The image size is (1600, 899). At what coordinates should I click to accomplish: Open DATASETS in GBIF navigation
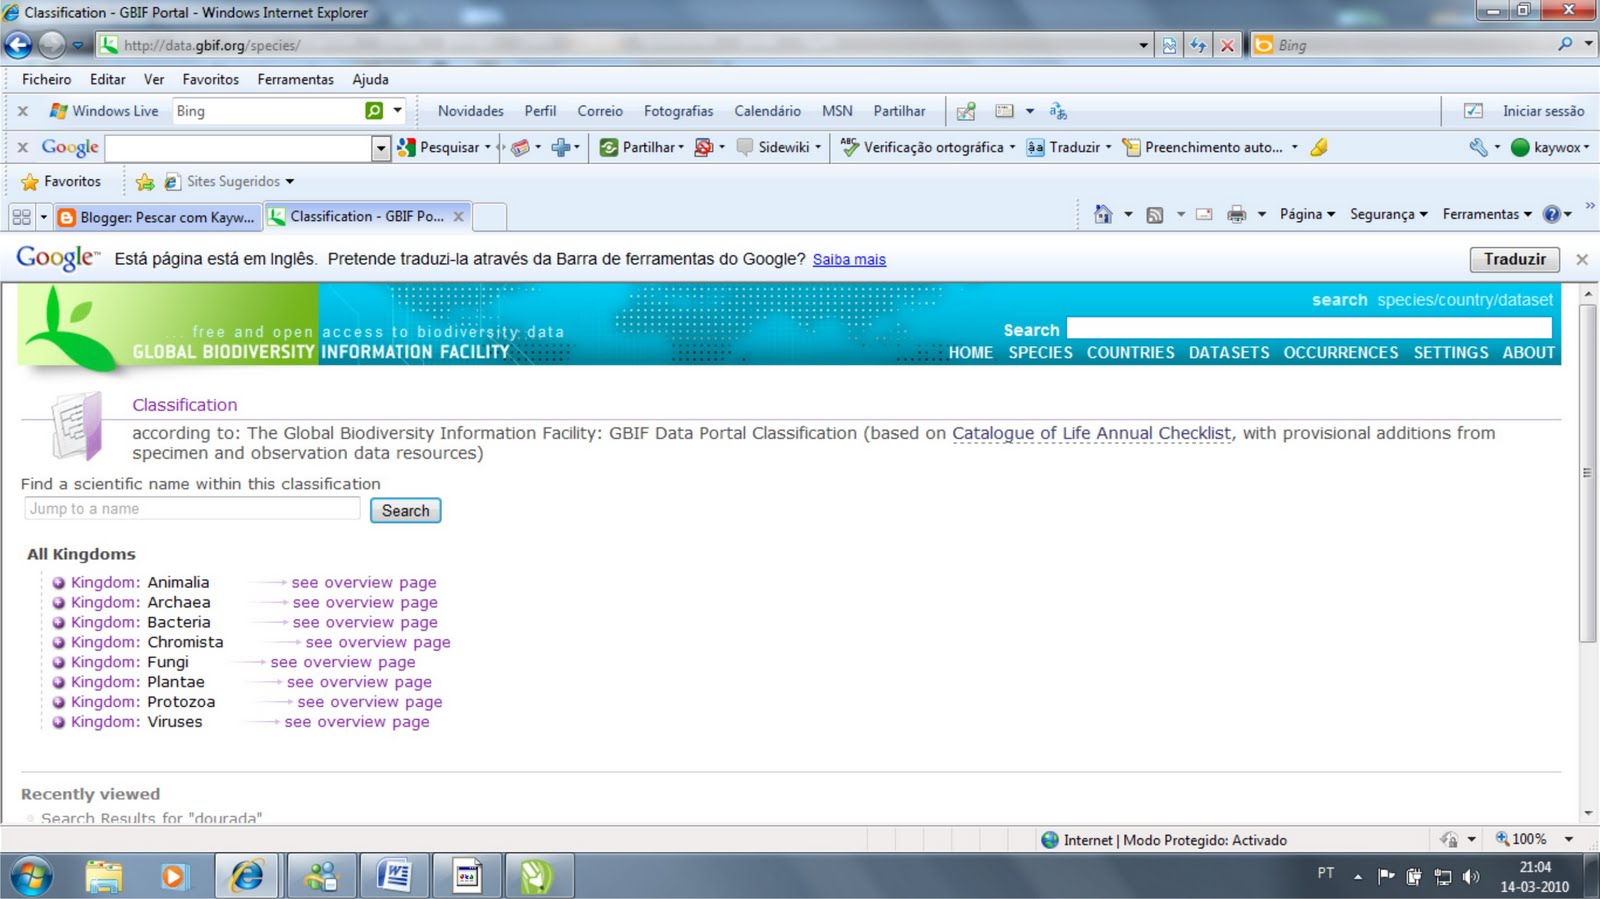point(1229,353)
